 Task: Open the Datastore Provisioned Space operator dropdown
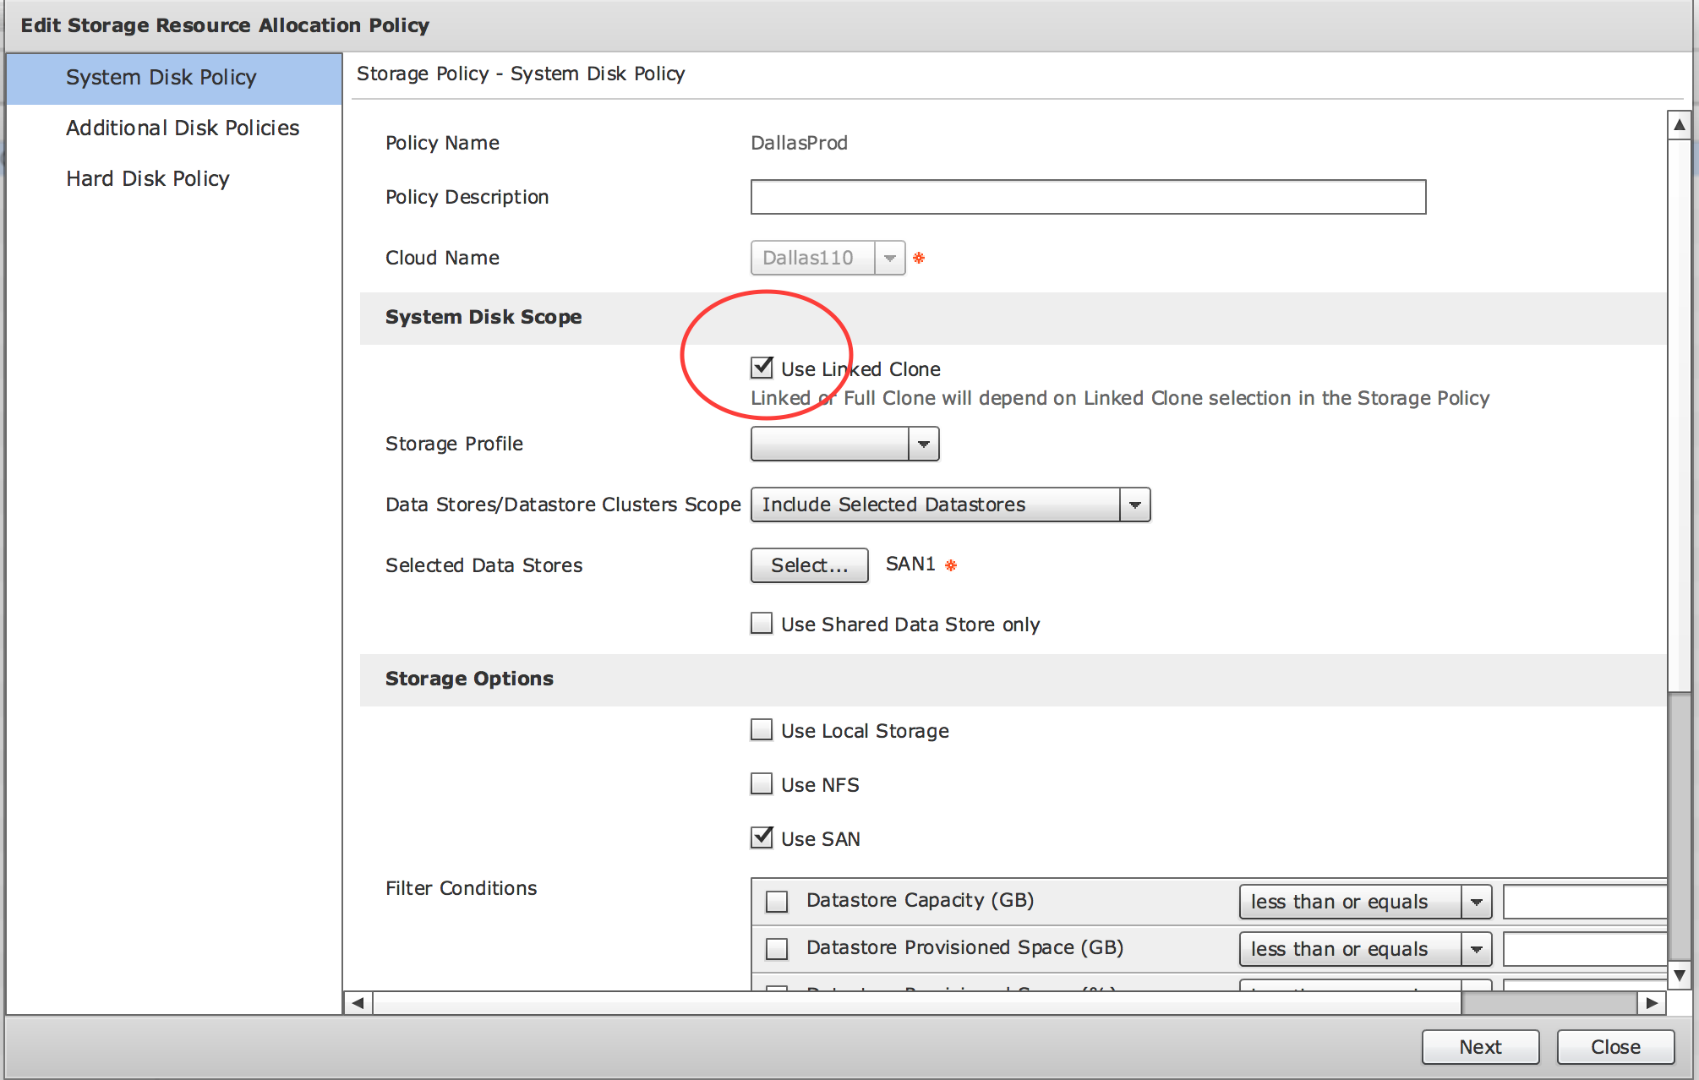tap(1365, 949)
